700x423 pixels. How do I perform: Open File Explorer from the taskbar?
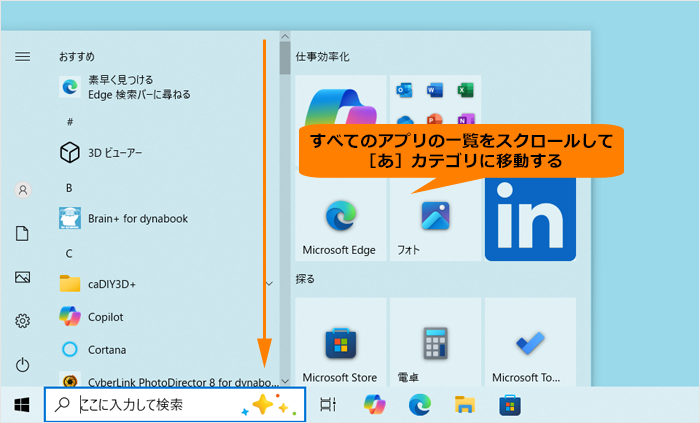pos(465,405)
